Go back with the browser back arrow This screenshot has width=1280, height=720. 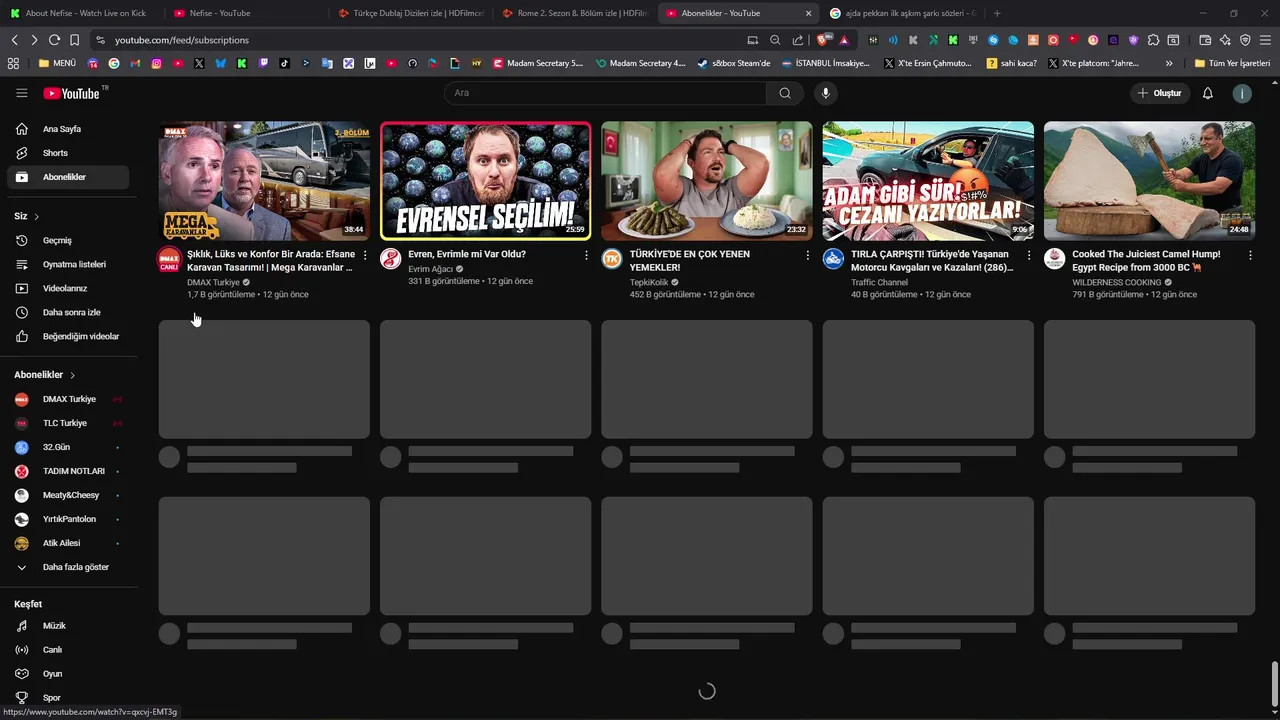[14, 40]
